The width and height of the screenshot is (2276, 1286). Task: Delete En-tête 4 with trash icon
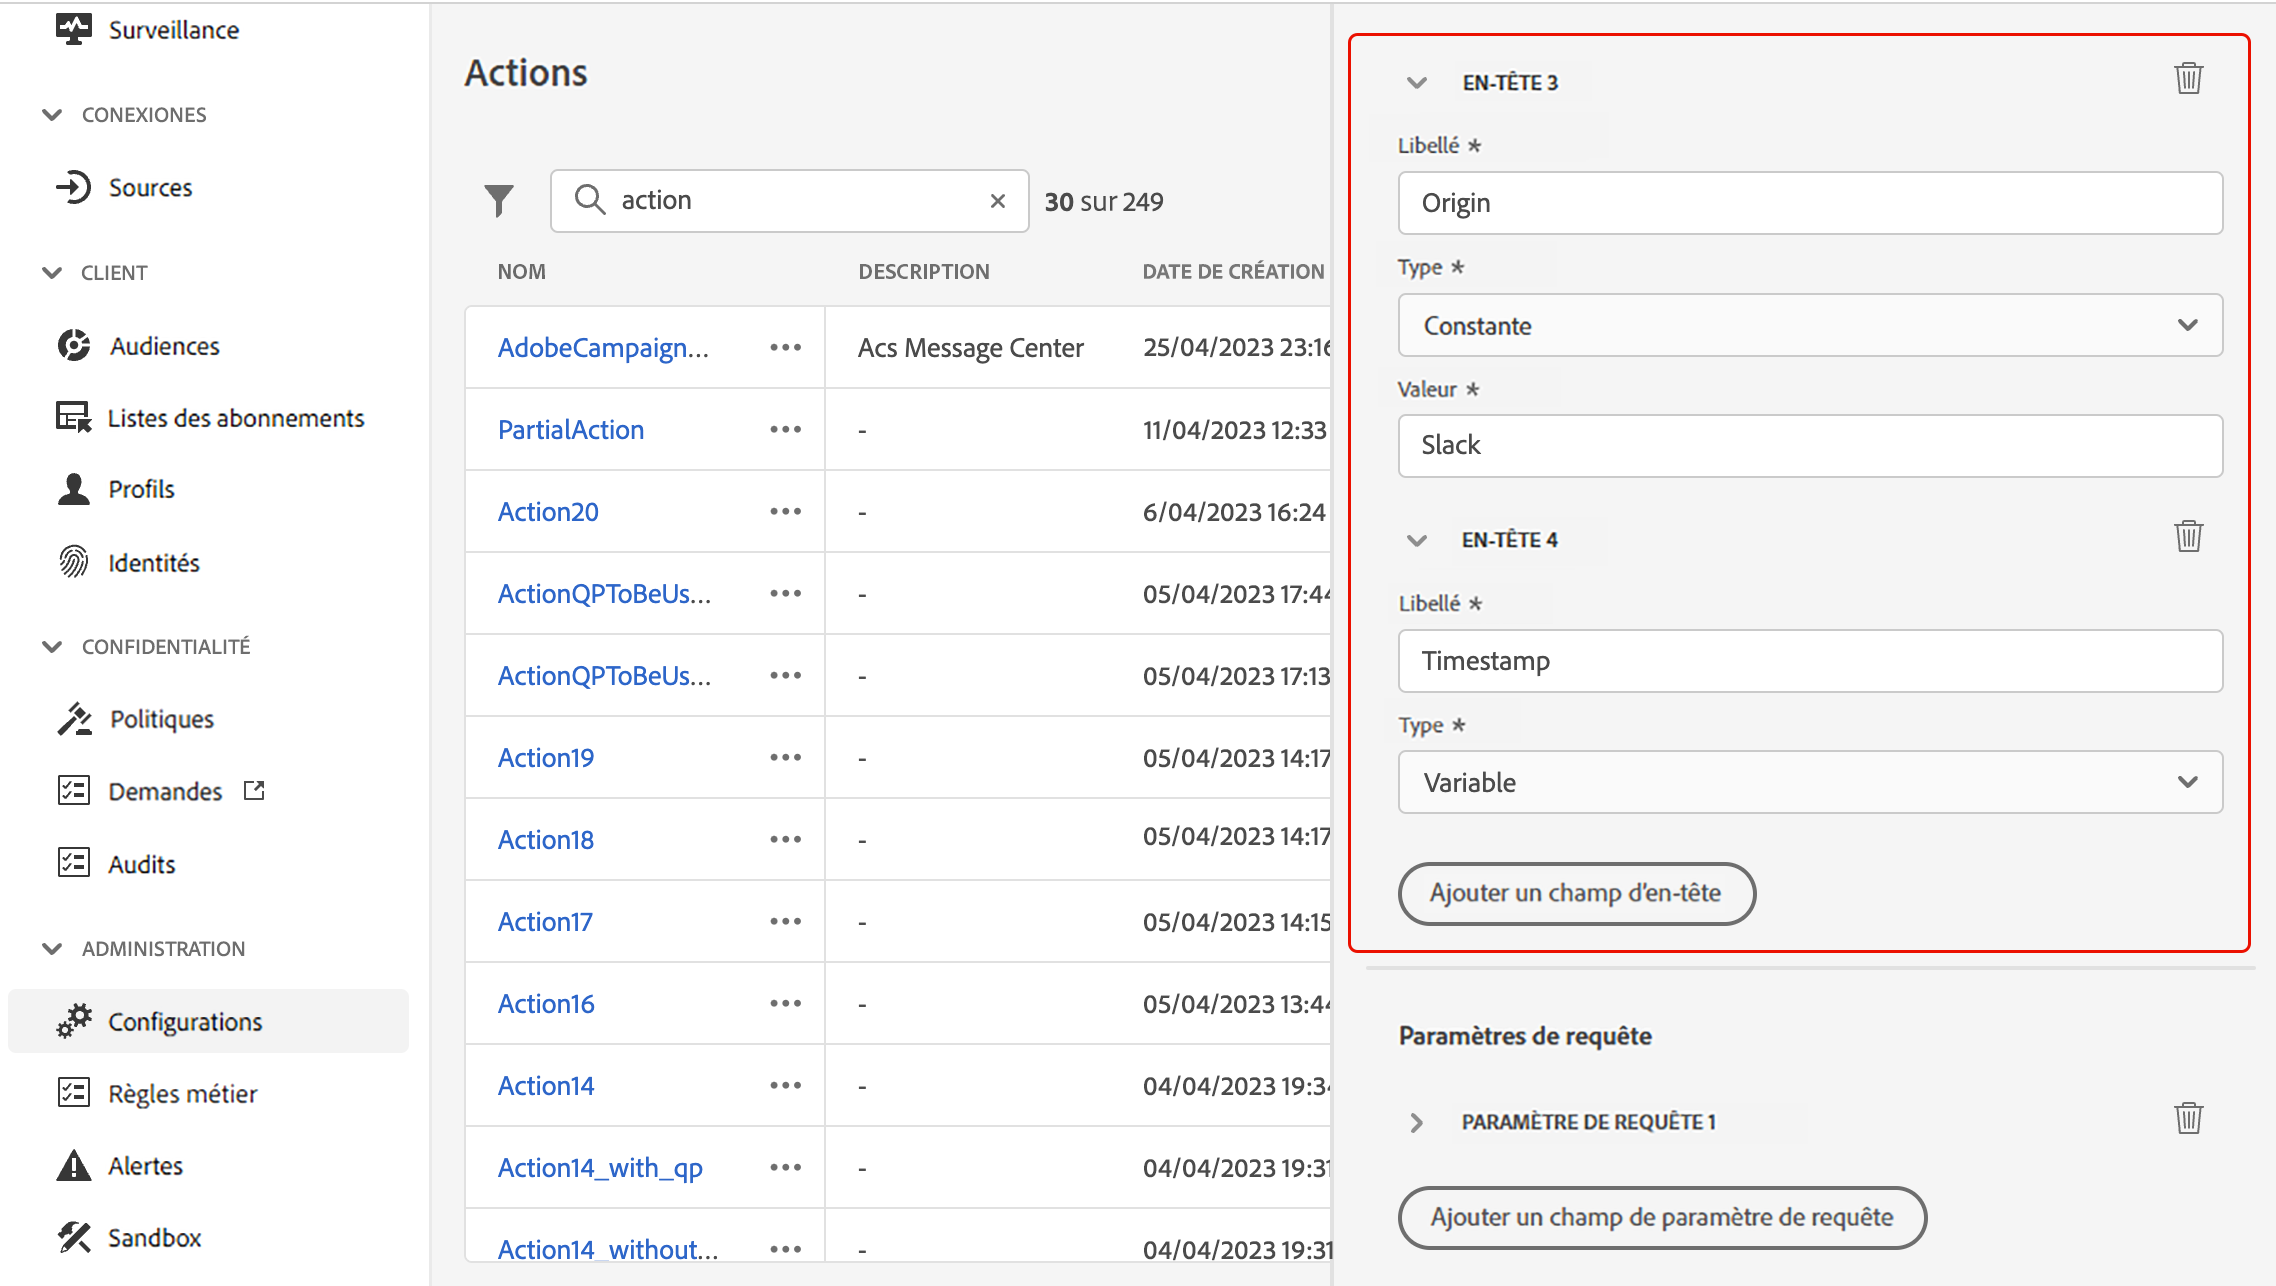point(2188,537)
